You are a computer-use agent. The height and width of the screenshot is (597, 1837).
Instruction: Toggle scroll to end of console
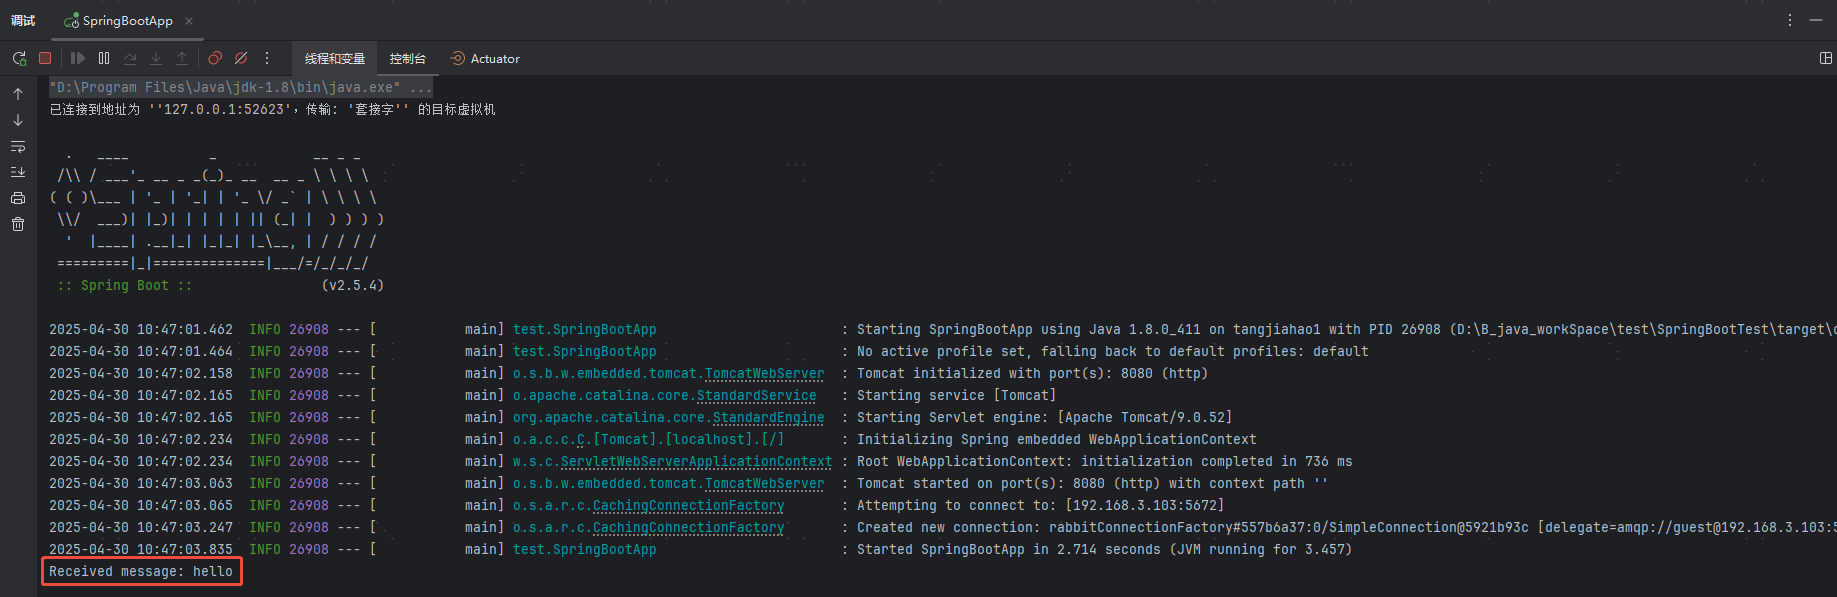(18, 172)
